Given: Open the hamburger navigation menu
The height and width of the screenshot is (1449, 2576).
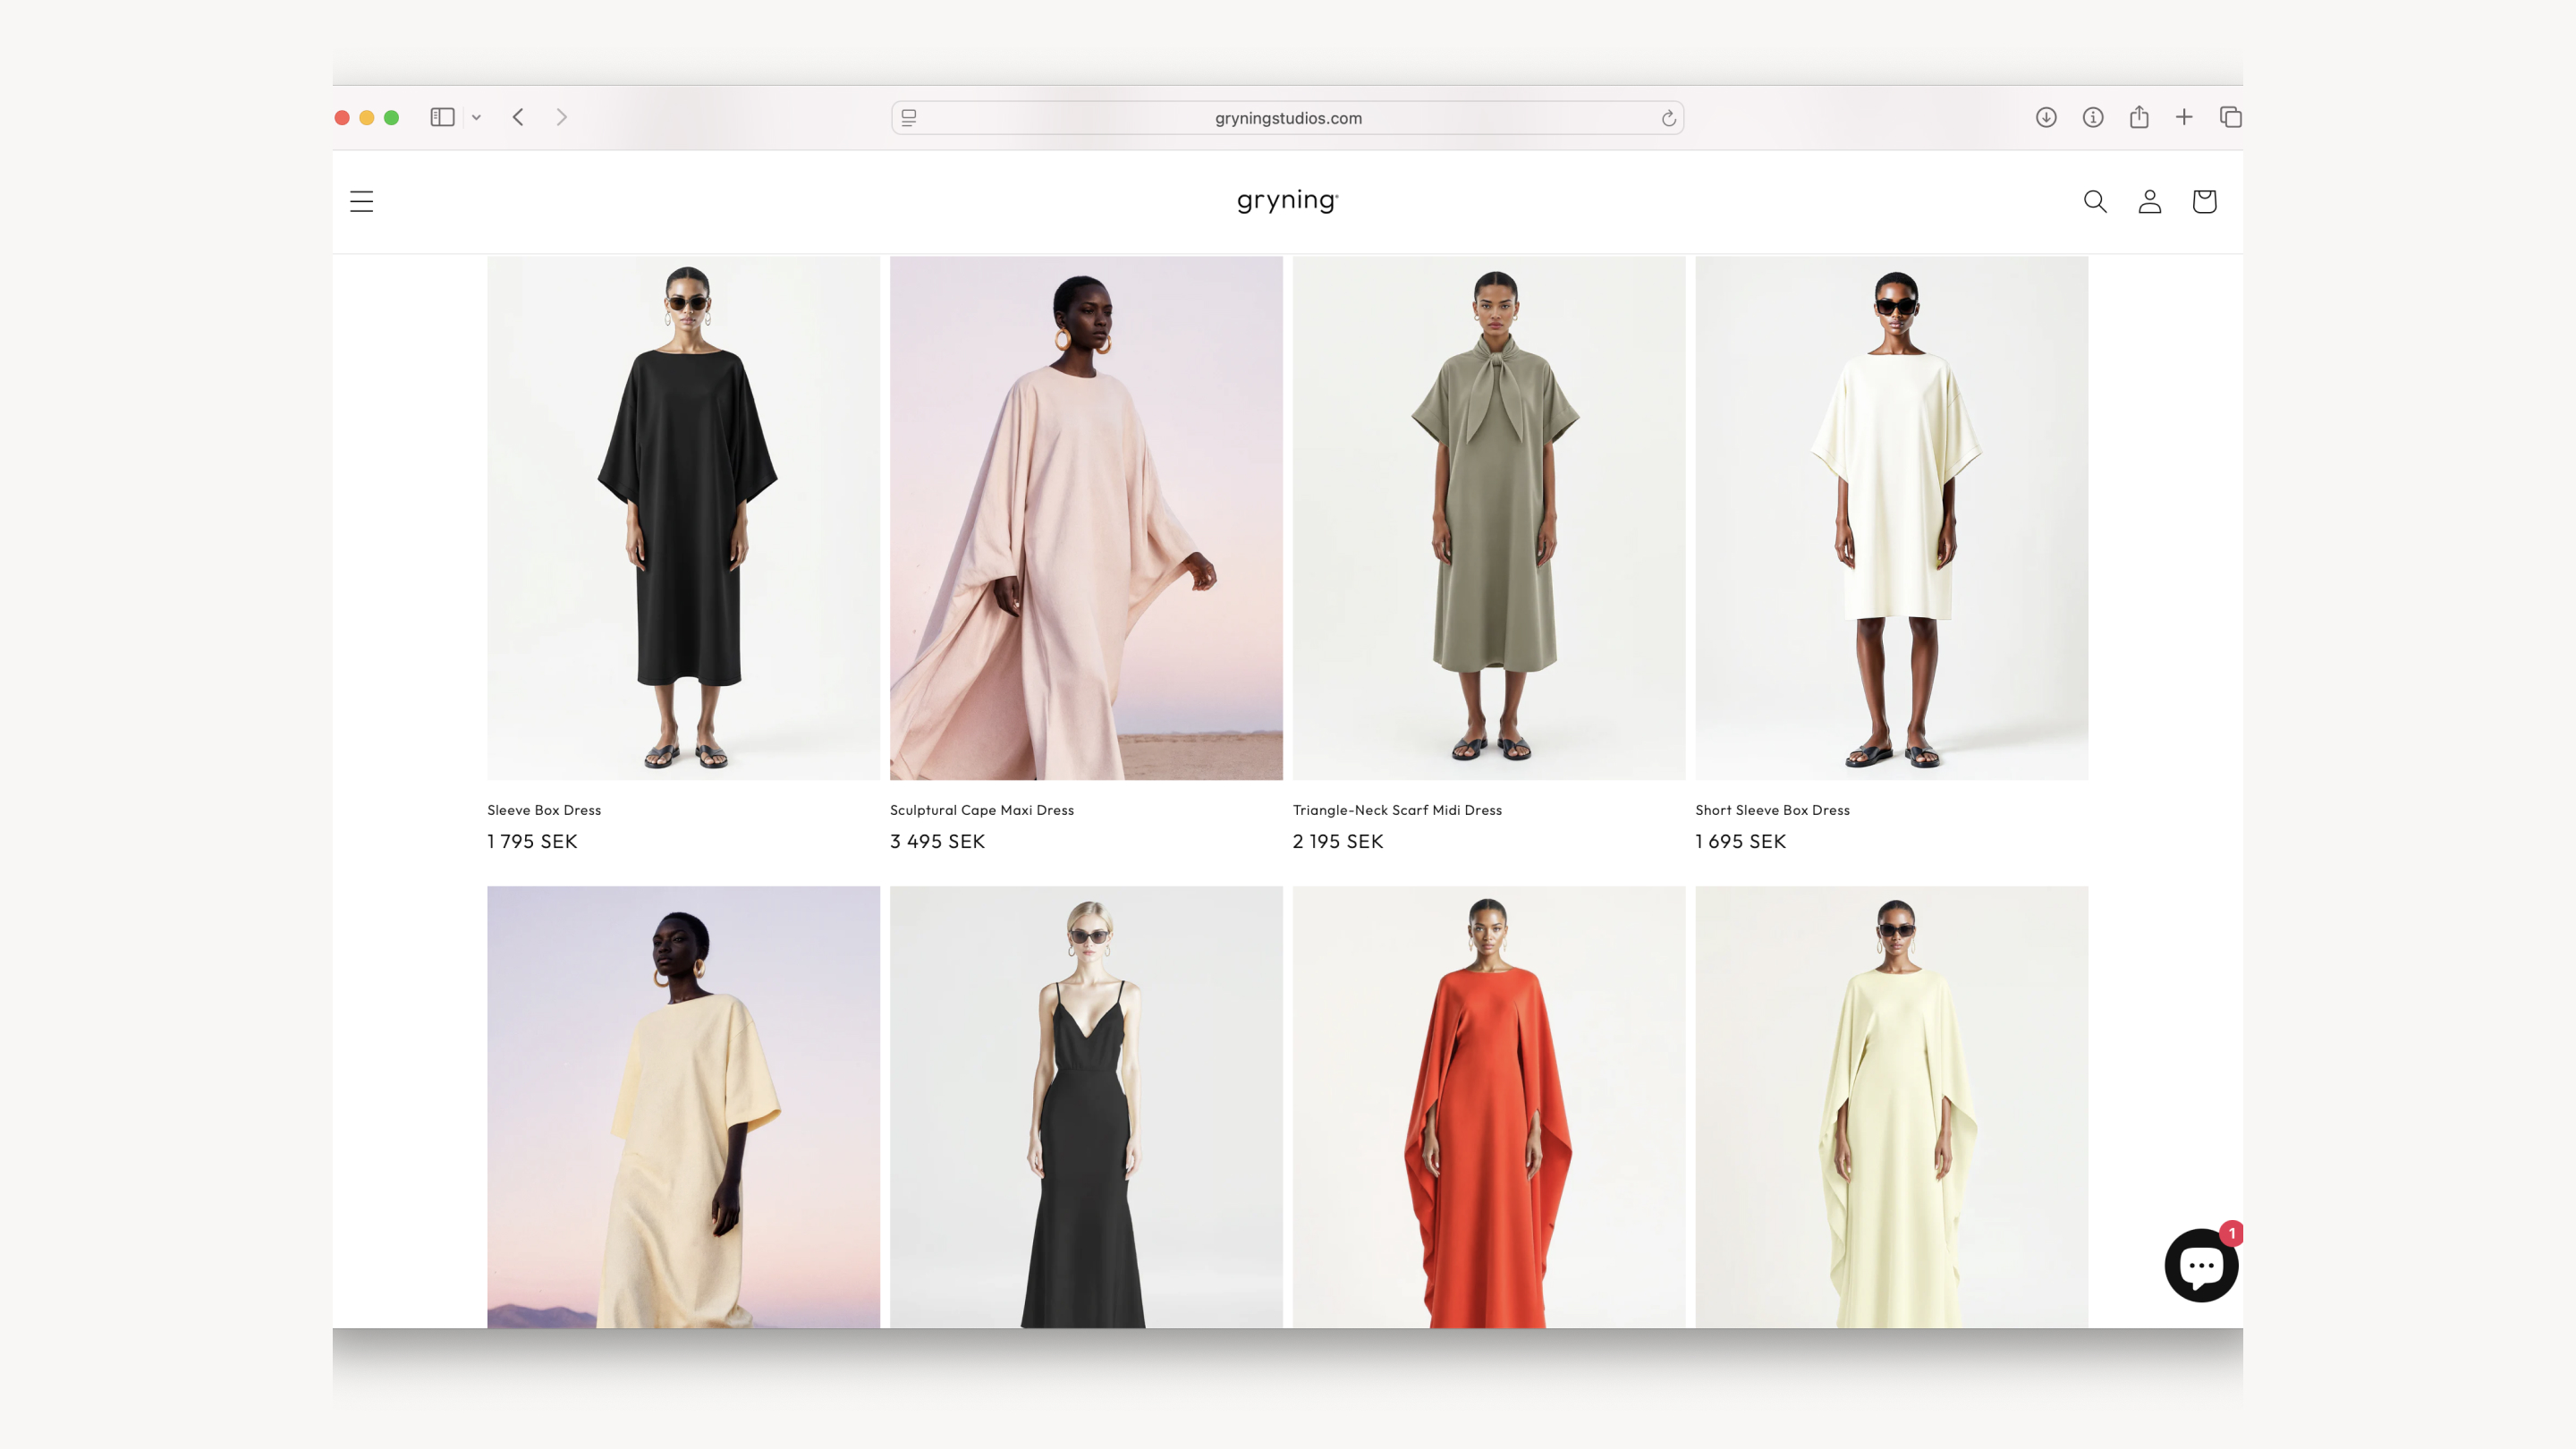Looking at the screenshot, I should click(361, 201).
